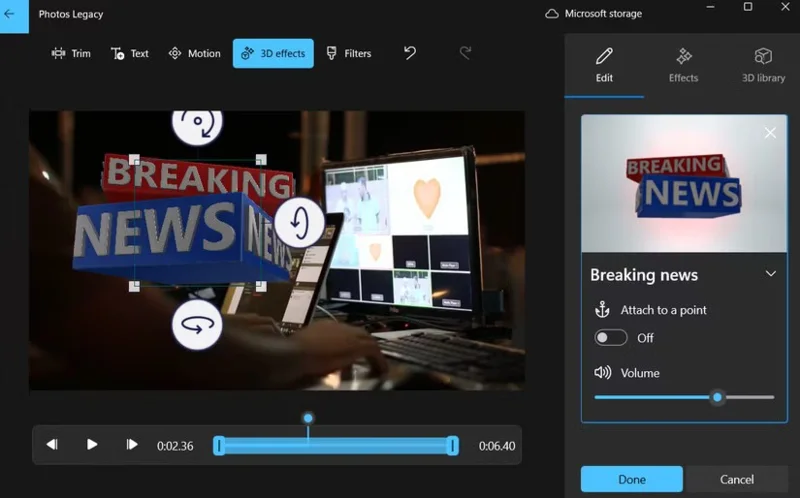
Task: Open the 3D library tab
Action: [763, 65]
